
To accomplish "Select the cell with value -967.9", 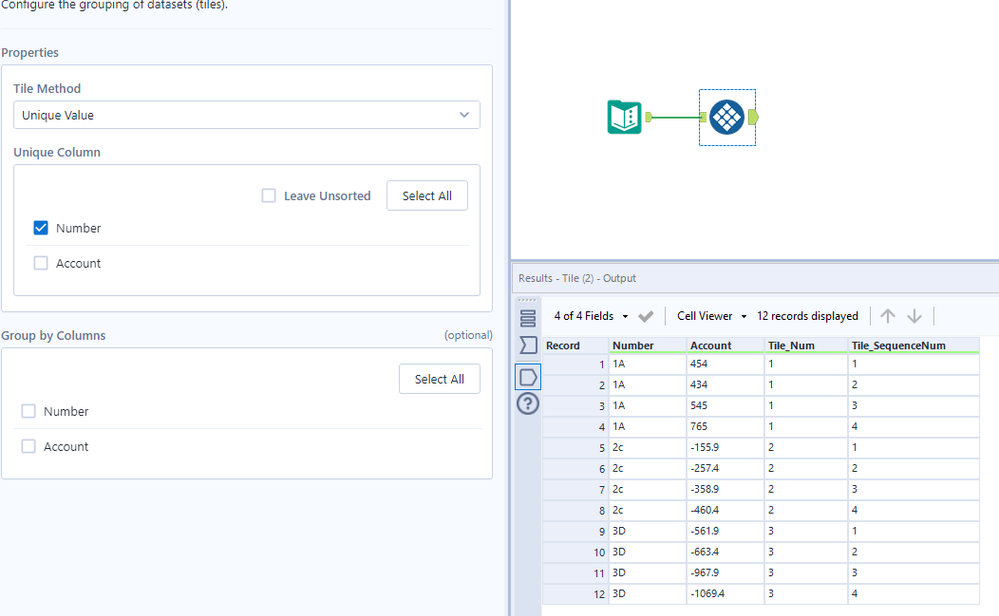I will point(725,573).
